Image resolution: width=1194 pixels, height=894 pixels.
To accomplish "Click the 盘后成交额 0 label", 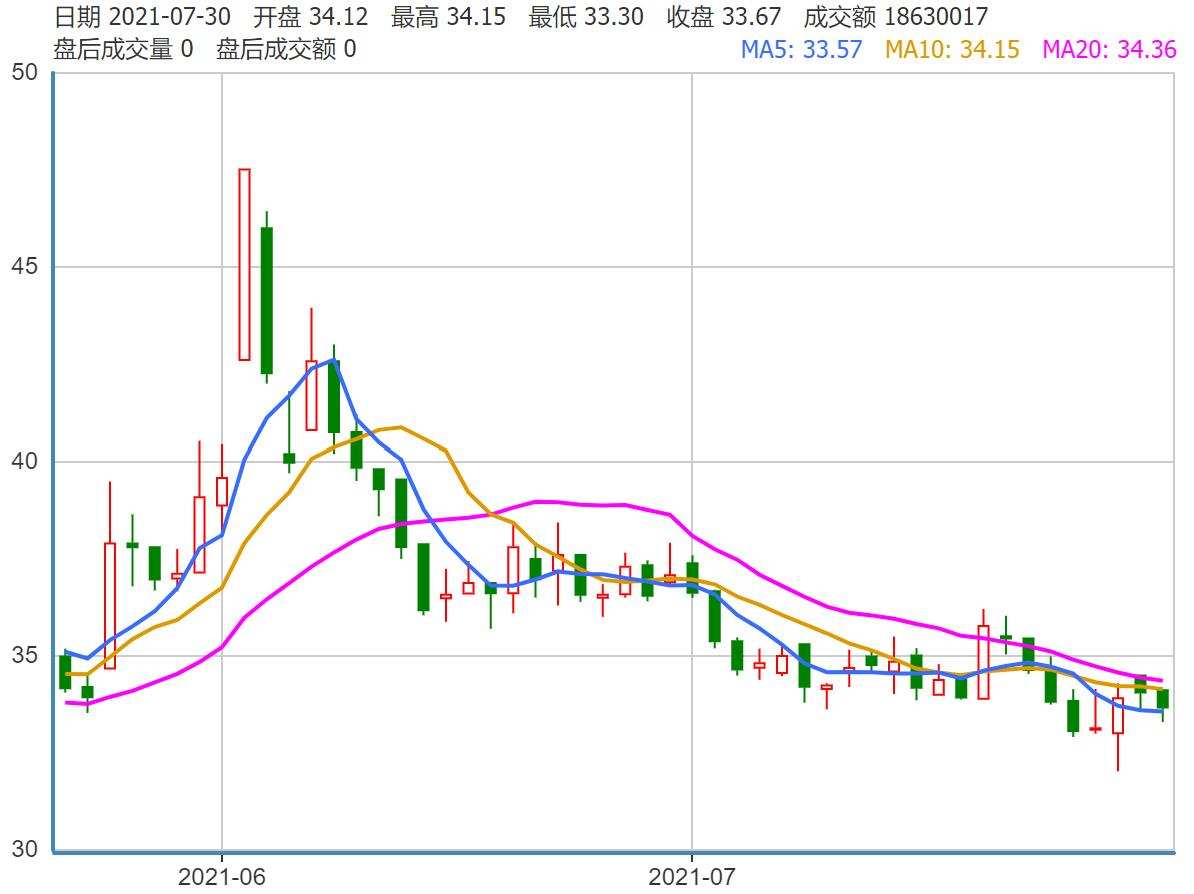I will [x=286, y=49].
